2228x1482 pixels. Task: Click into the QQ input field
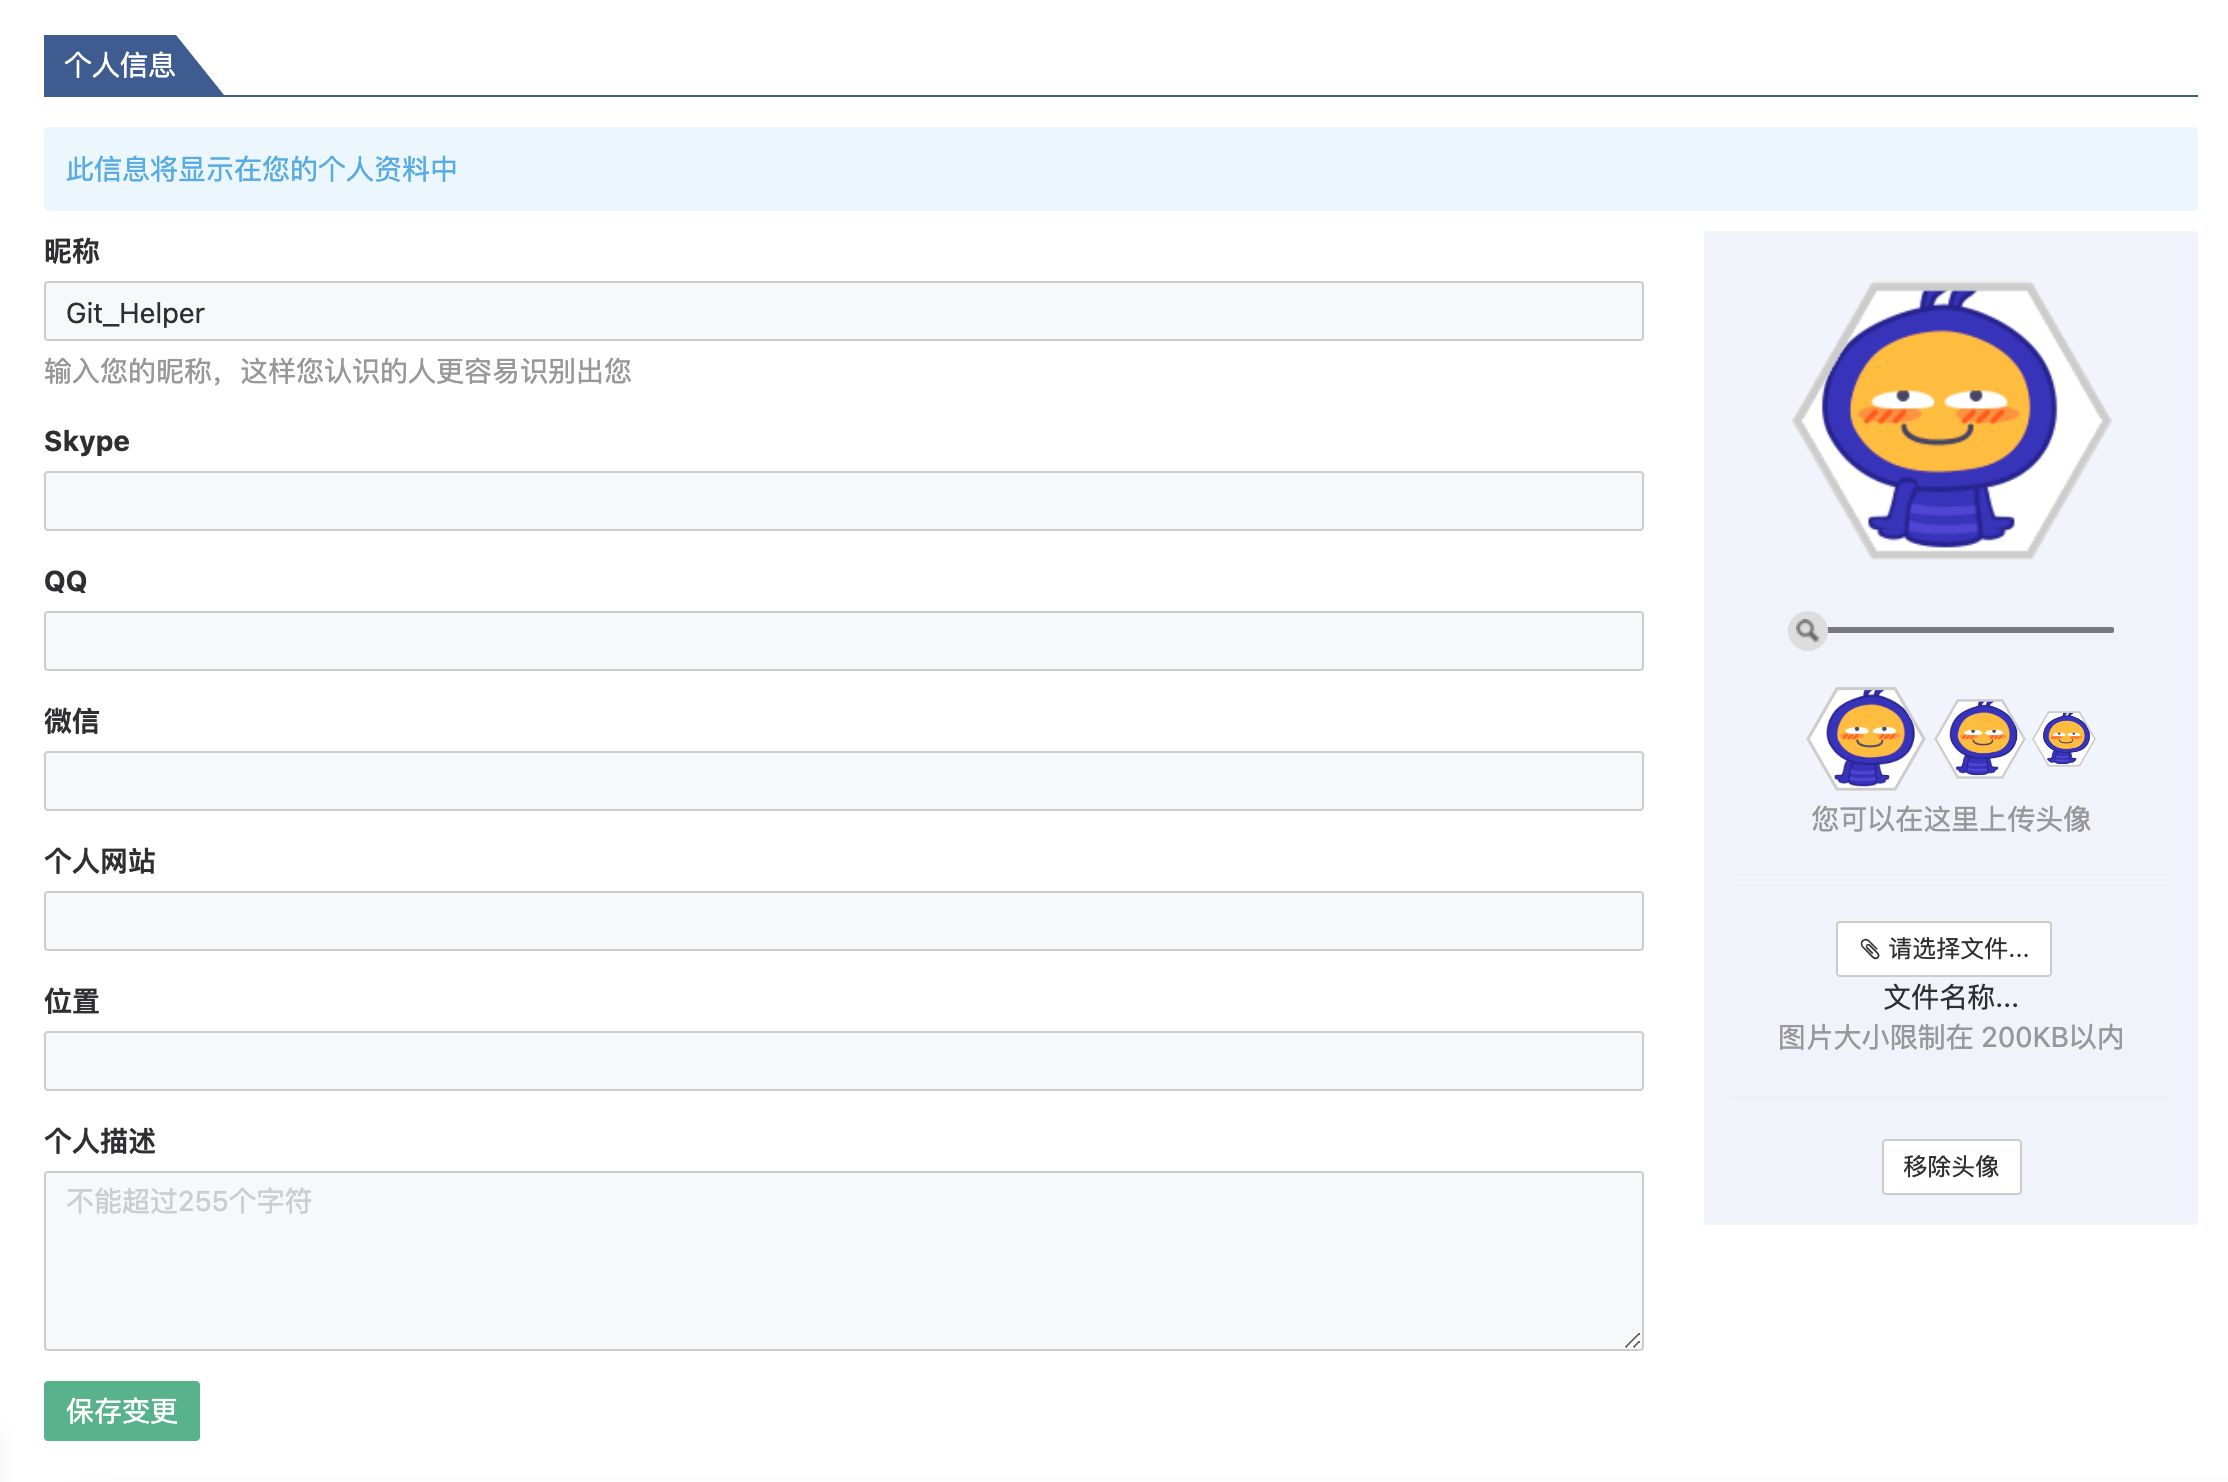click(843, 641)
